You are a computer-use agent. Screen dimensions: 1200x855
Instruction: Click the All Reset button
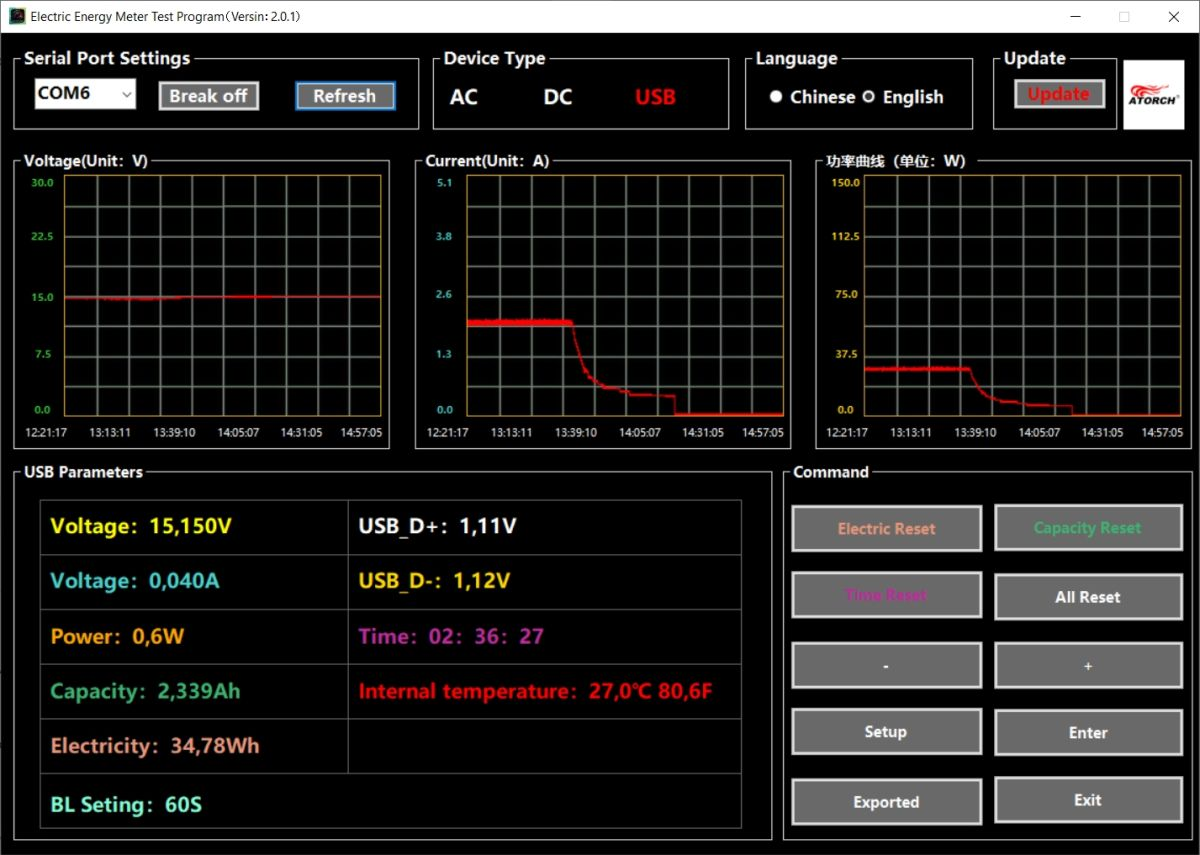coord(1088,597)
